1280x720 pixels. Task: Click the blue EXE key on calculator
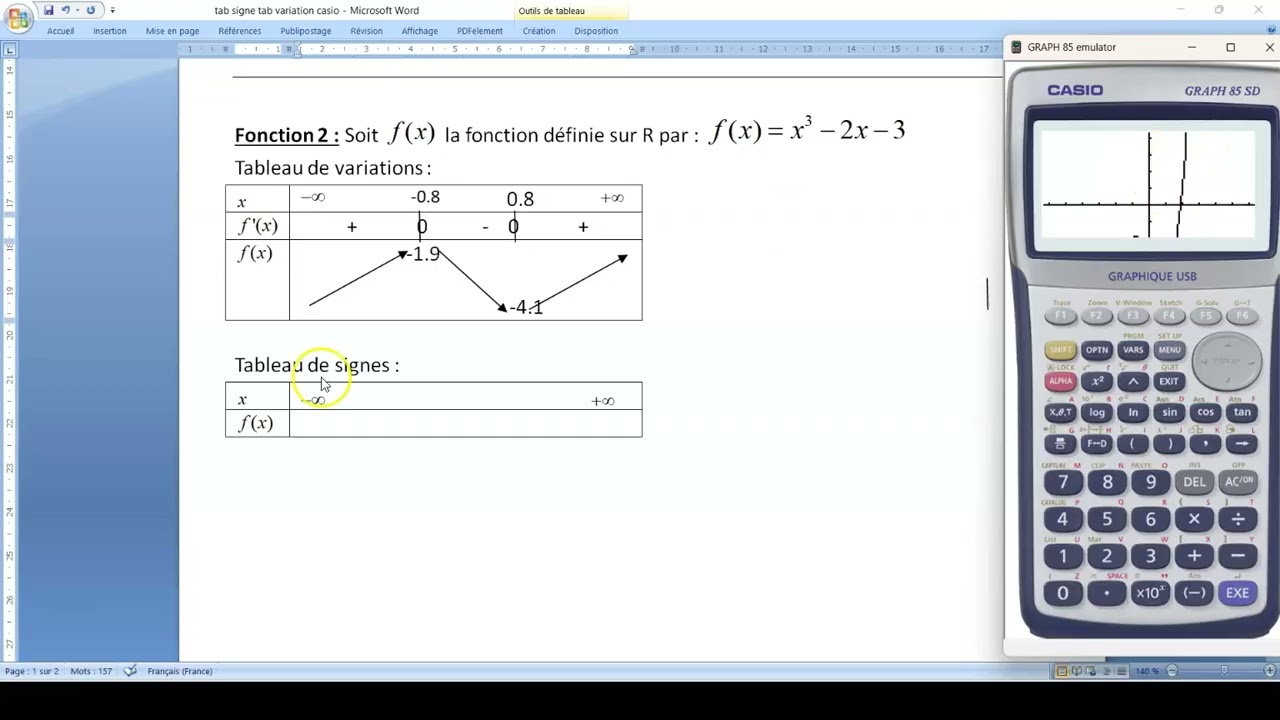[1238, 593]
